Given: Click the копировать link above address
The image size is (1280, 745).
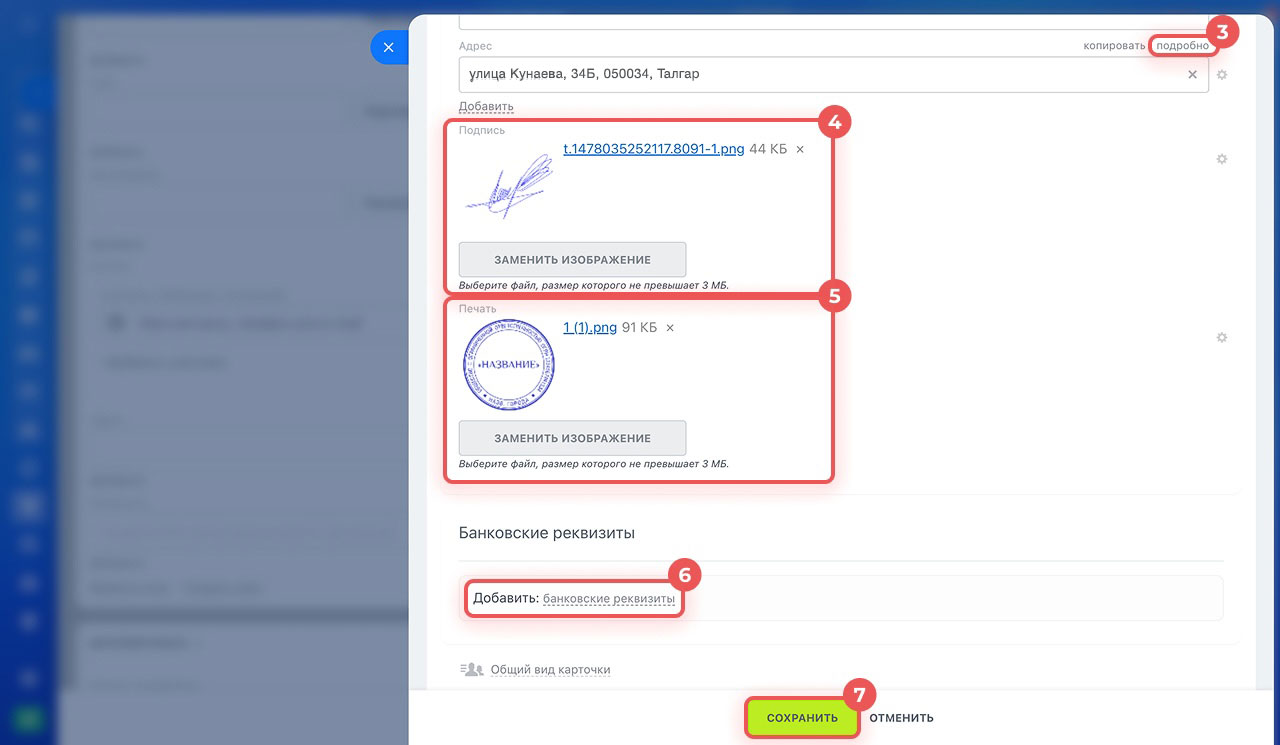Looking at the screenshot, I should tap(1113, 46).
